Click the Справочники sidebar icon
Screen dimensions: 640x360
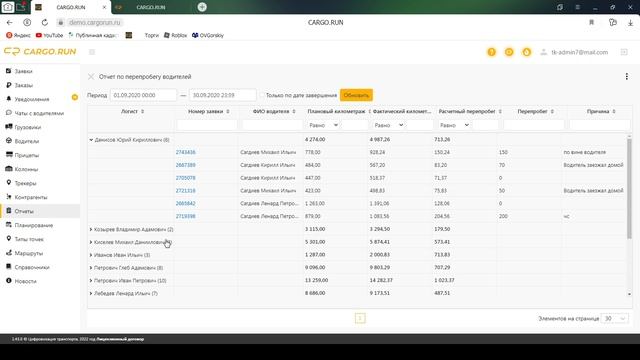tap(9, 267)
